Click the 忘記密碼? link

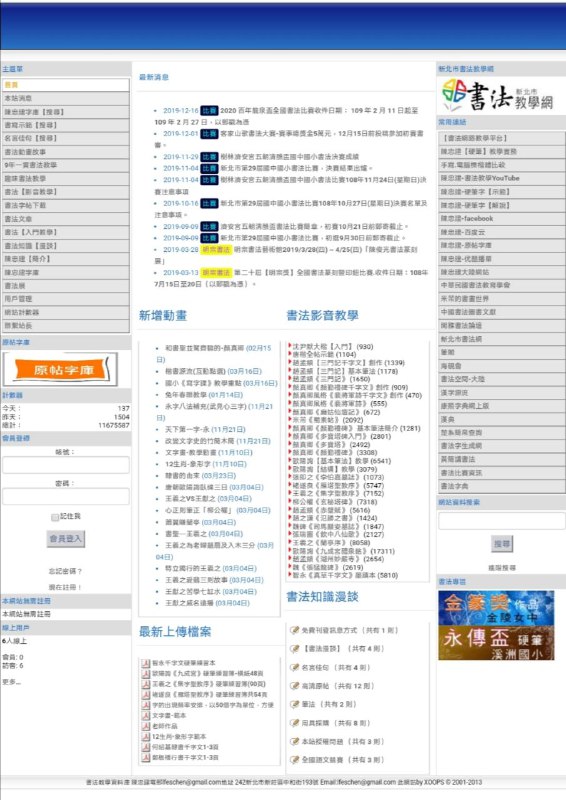point(65,571)
